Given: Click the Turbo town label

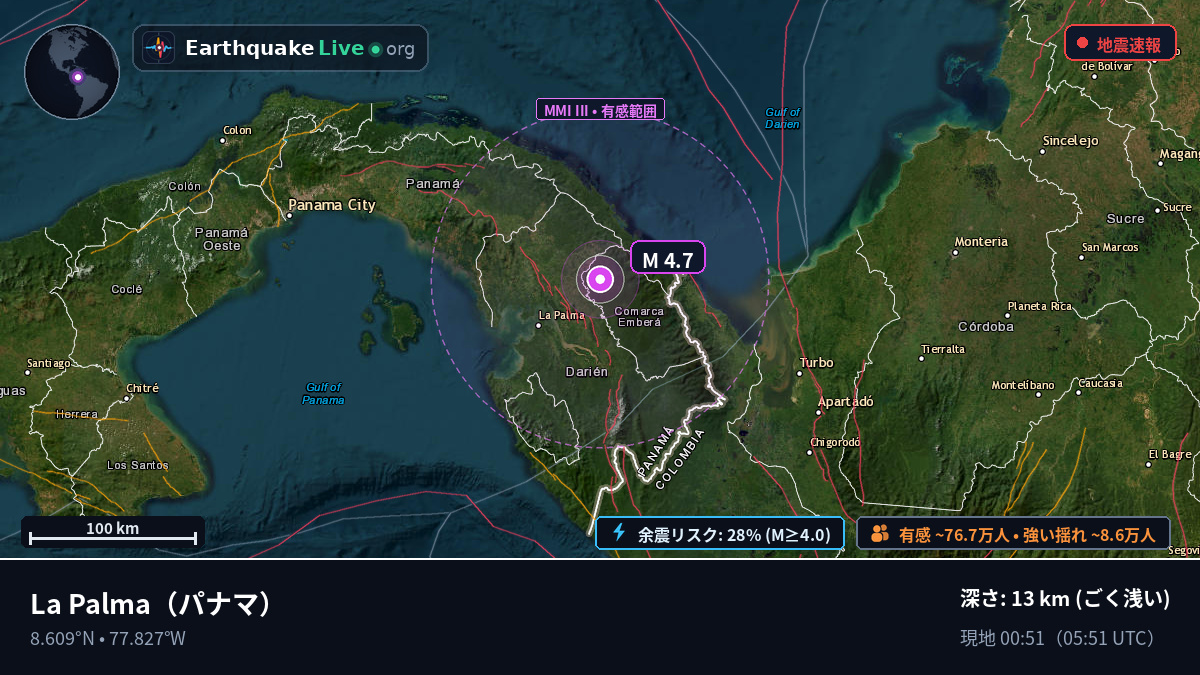Looking at the screenshot, I should click(x=816, y=362).
